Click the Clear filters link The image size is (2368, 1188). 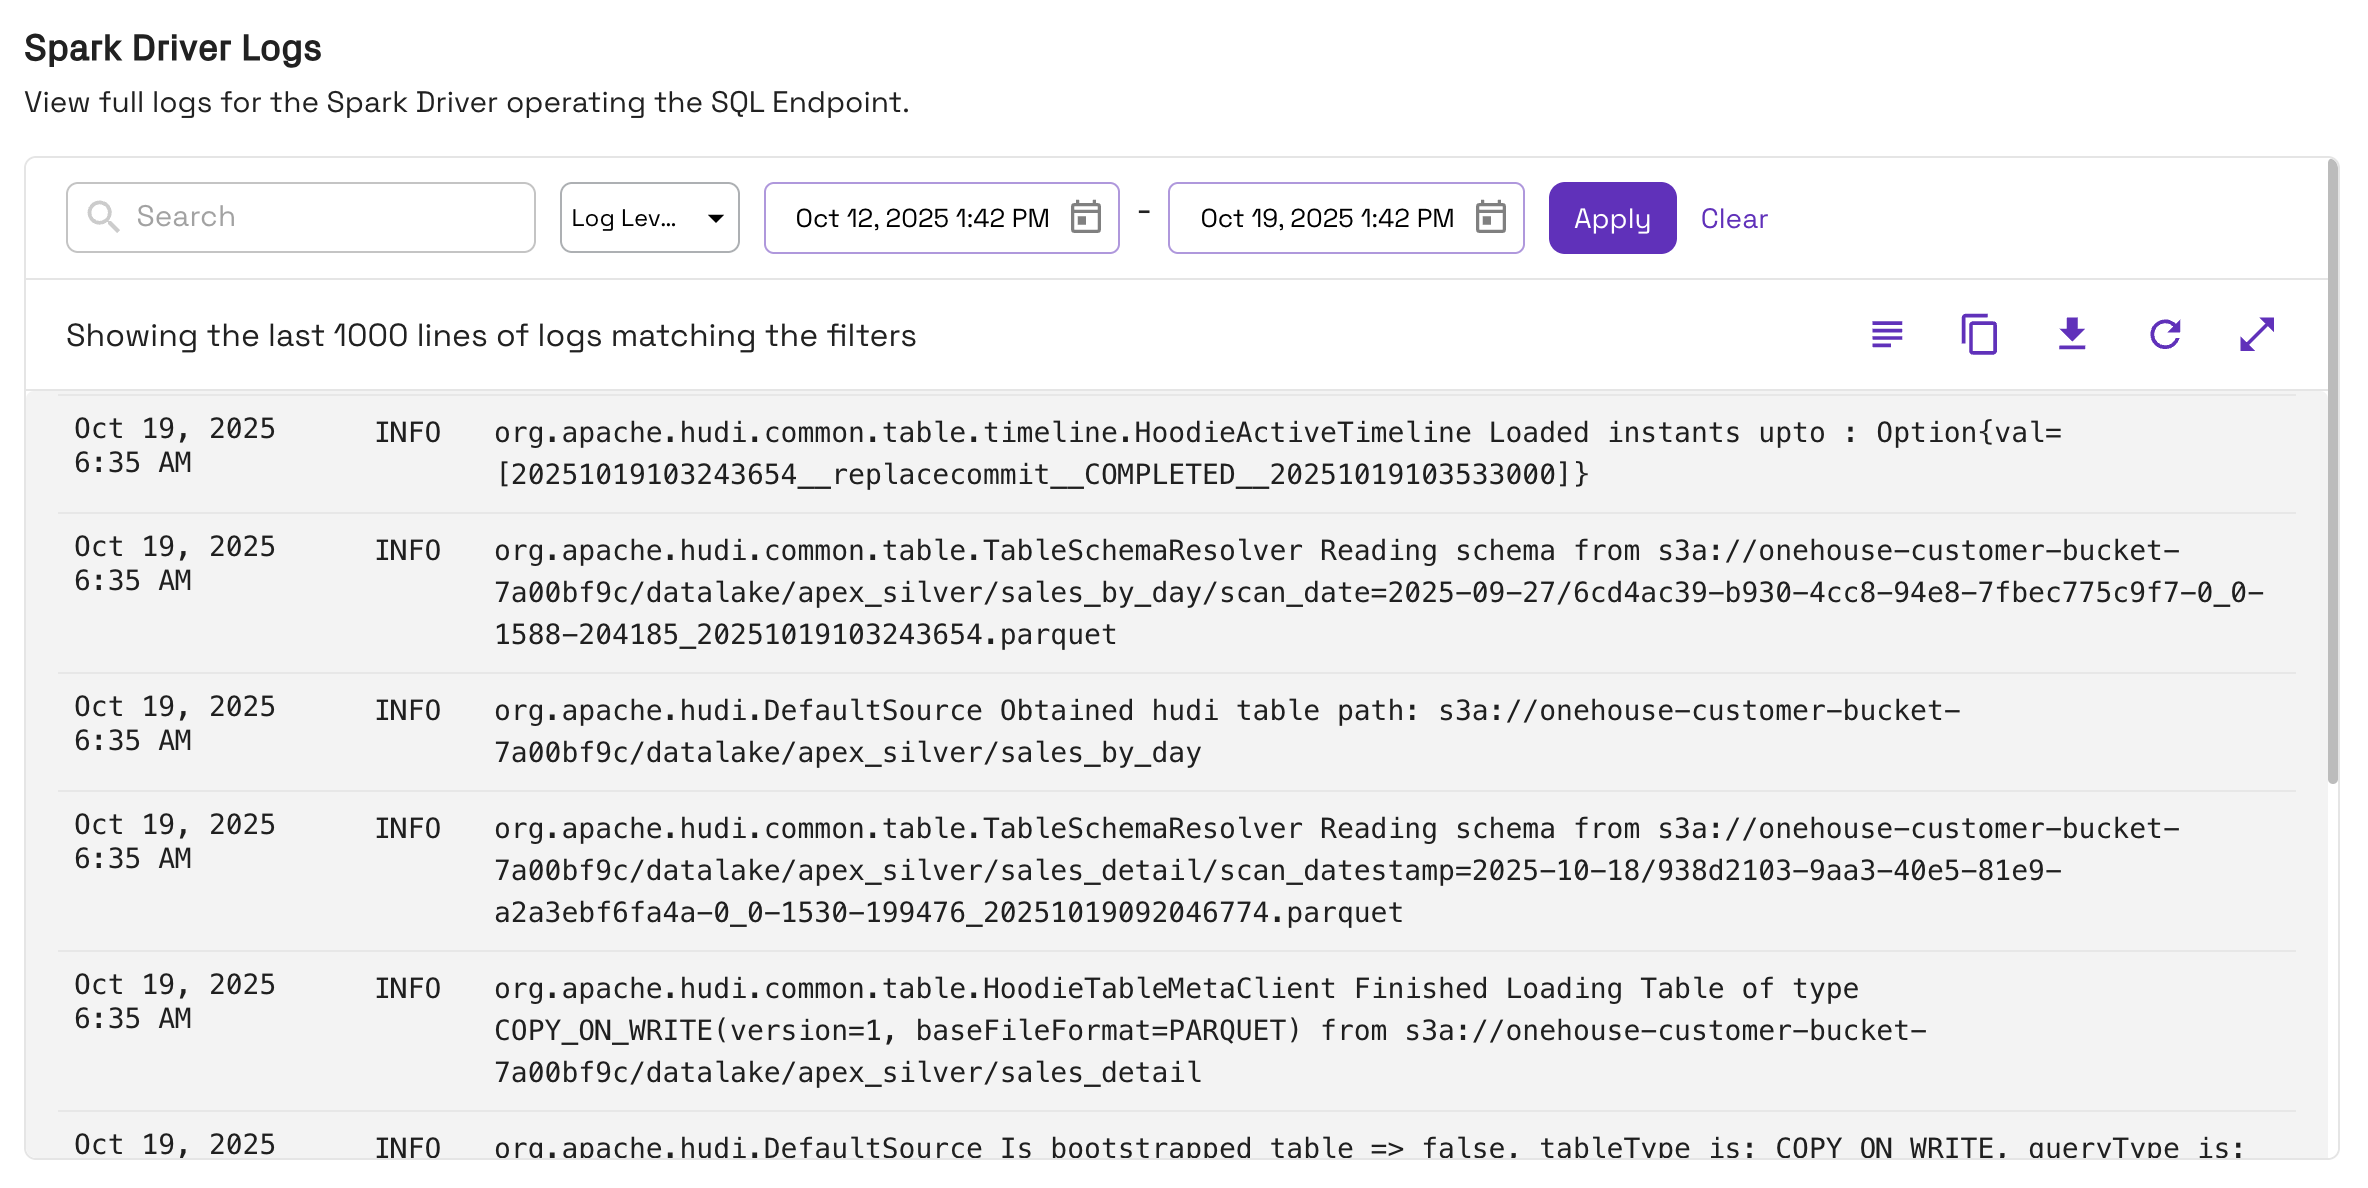(x=1734, y=218)
